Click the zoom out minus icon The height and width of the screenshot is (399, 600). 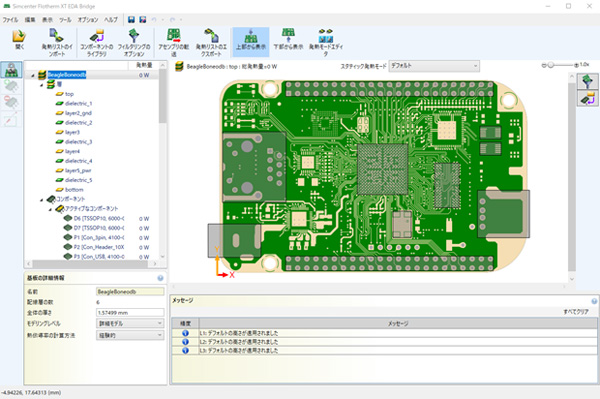(544, 65)
